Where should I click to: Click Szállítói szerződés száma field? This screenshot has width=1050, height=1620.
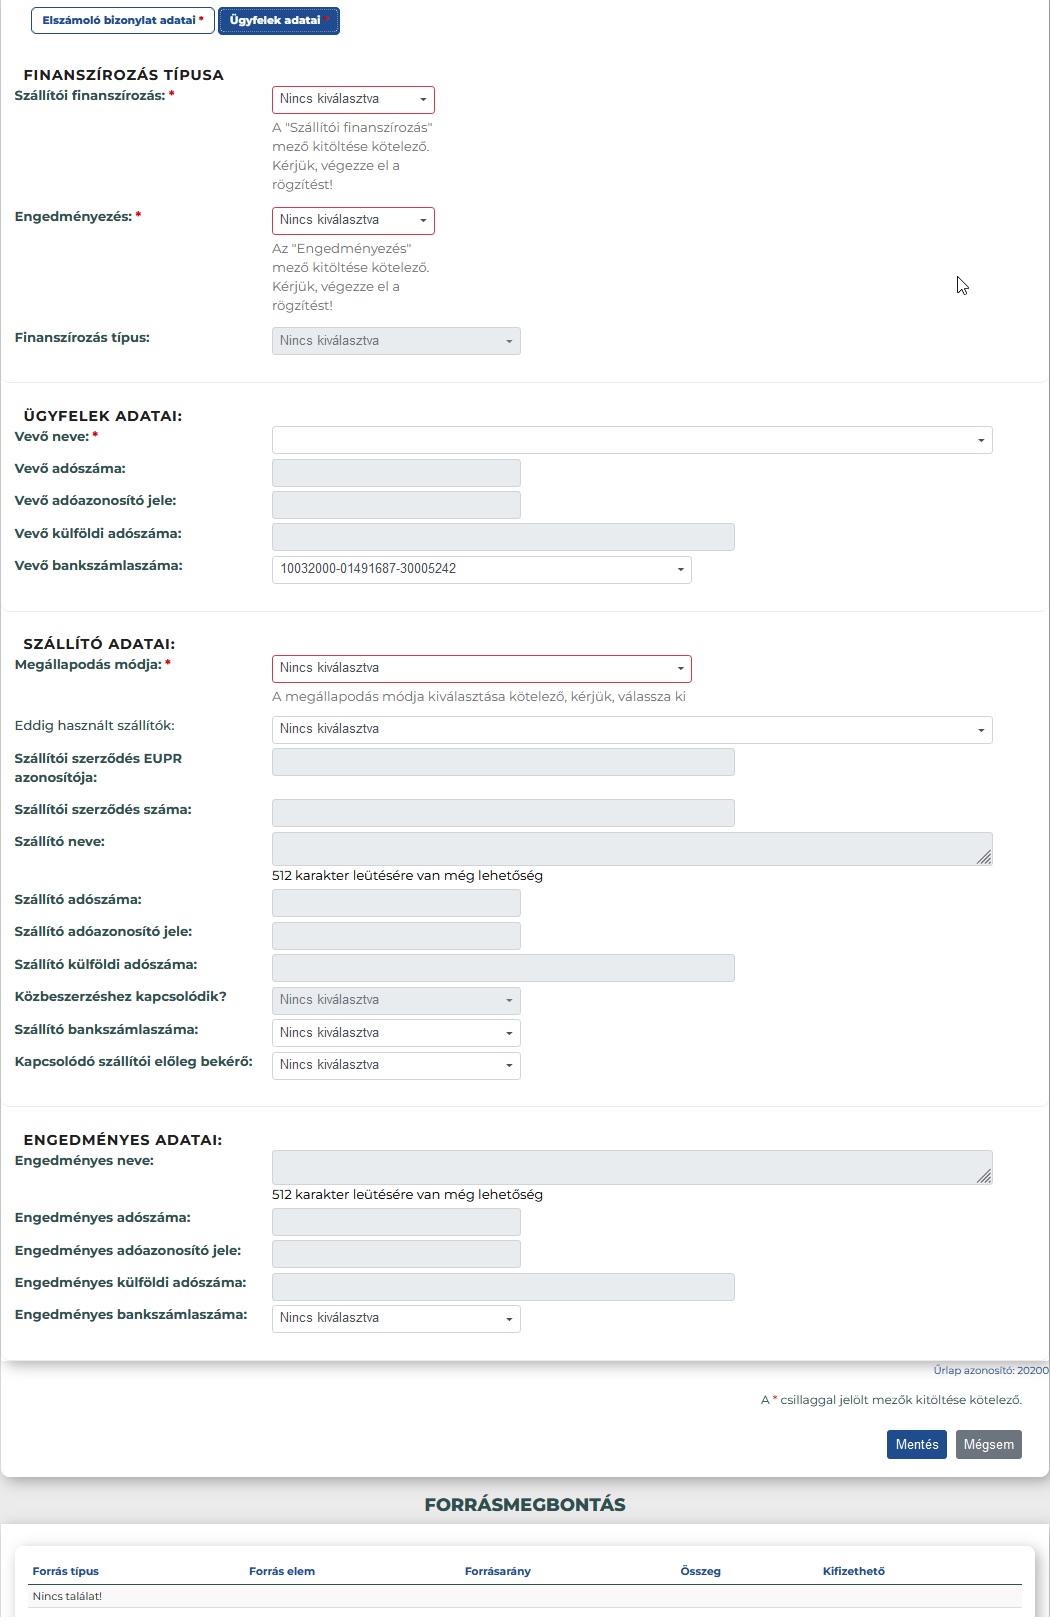pyautogui.click(x=503, y=813)
